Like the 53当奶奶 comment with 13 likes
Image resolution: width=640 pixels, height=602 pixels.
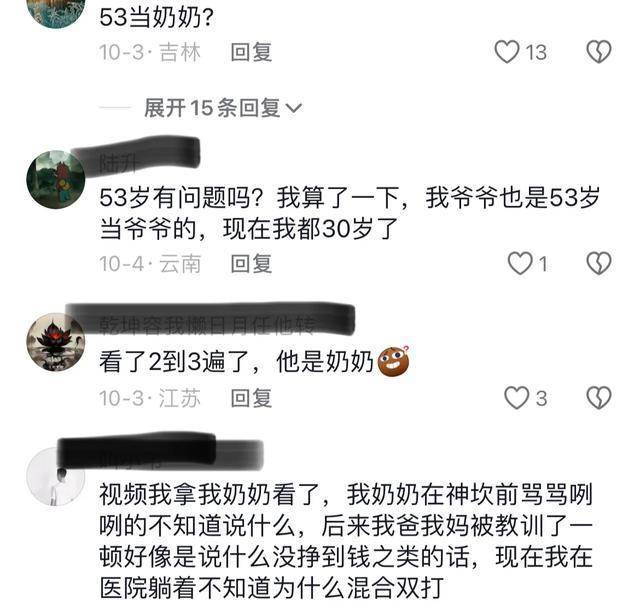507,52
